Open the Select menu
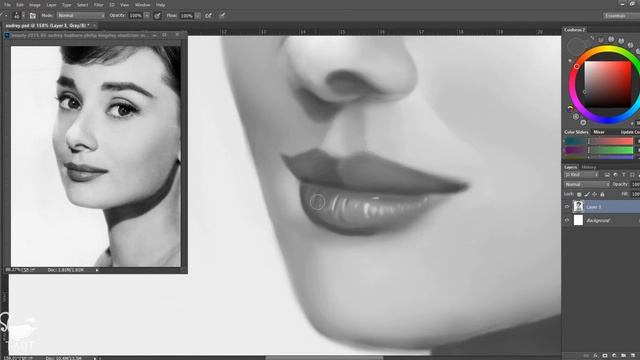The height and width of the screenshot is (360, 640). 82,5
